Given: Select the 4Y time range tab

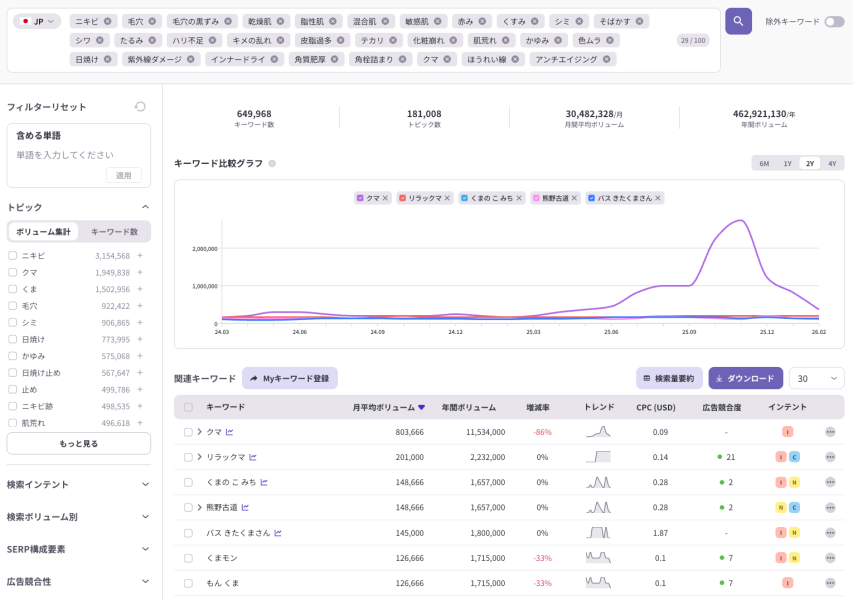Looking at the screenshot, I should 832,163.
